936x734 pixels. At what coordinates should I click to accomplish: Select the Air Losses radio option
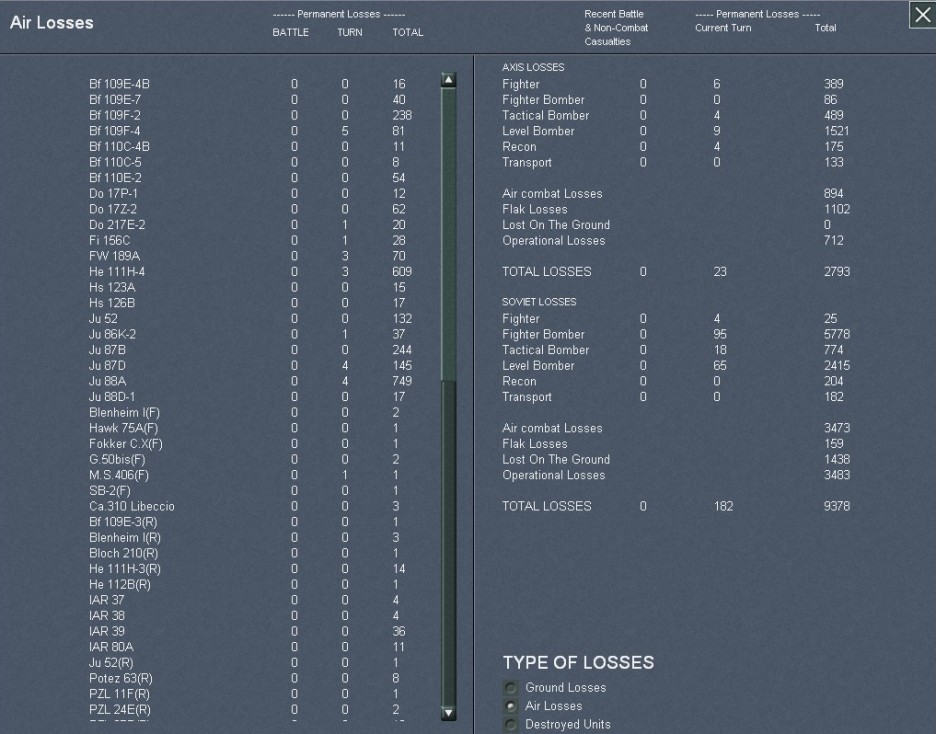512,706
